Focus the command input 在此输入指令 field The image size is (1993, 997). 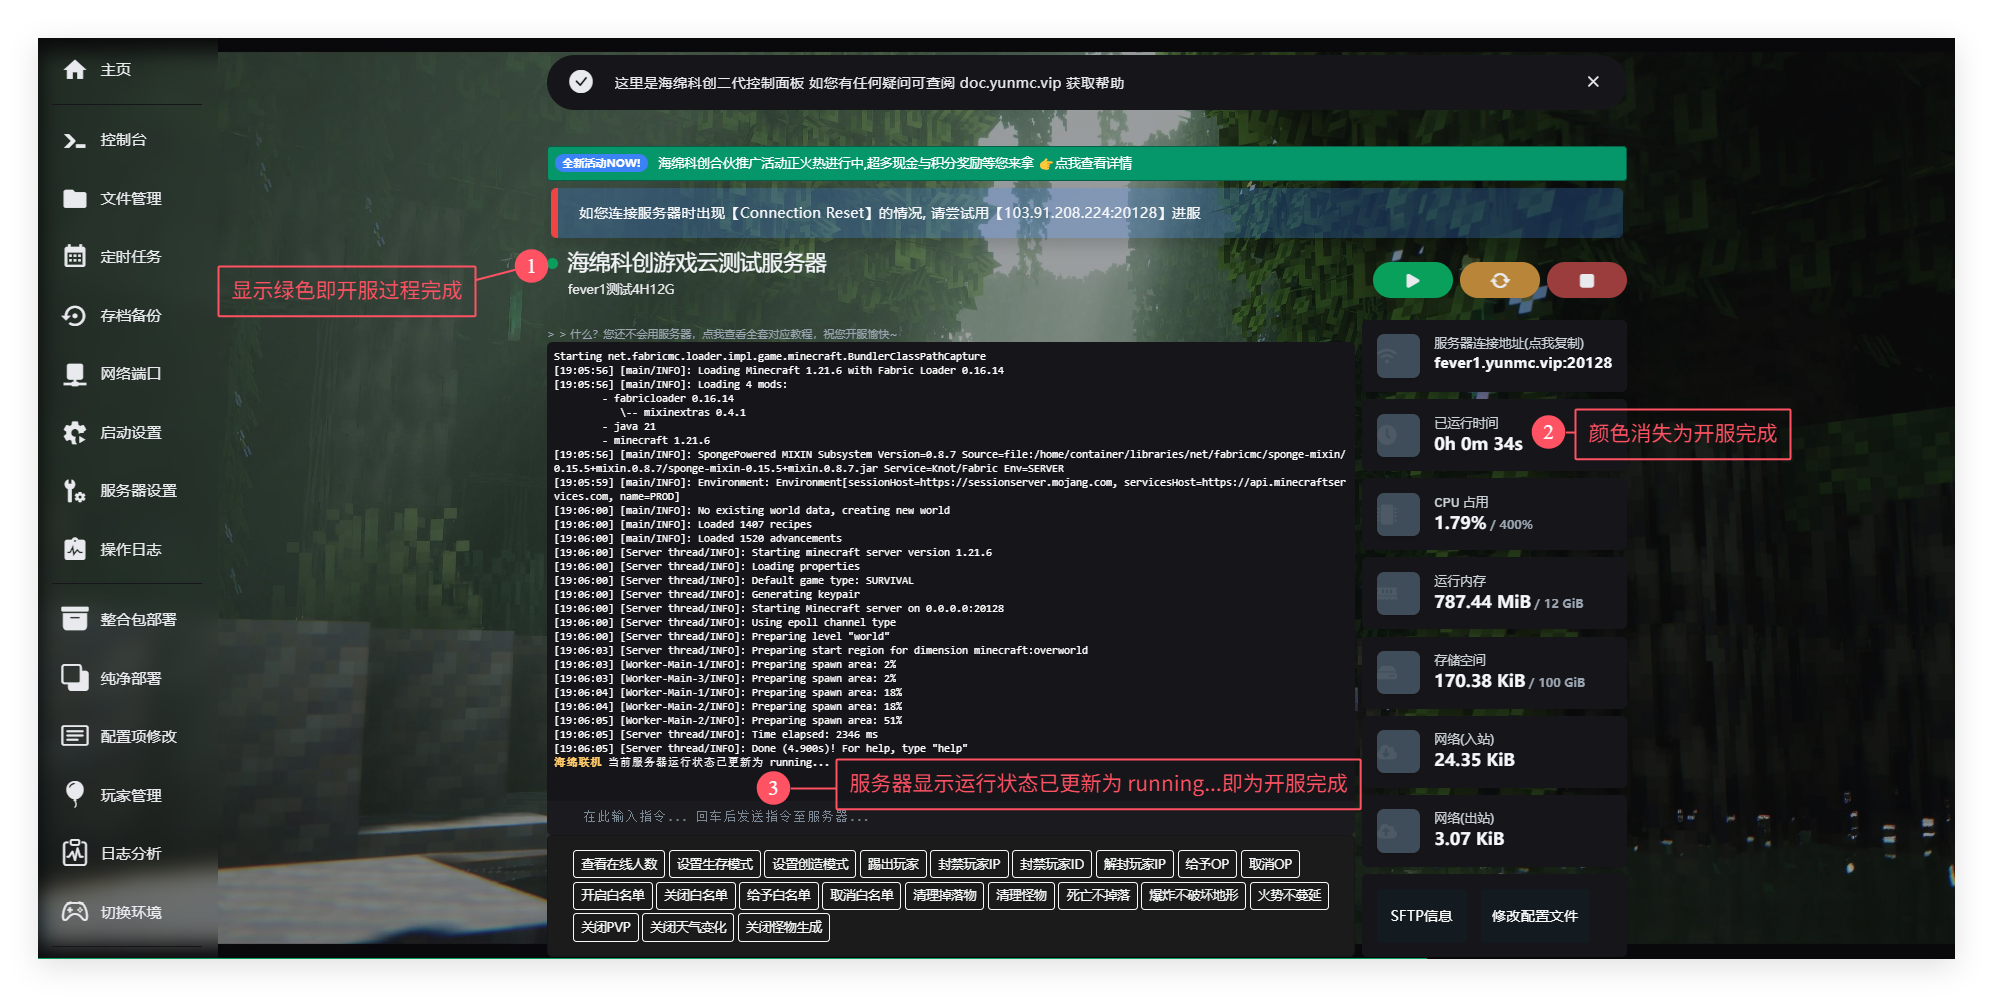coord(950,817)
